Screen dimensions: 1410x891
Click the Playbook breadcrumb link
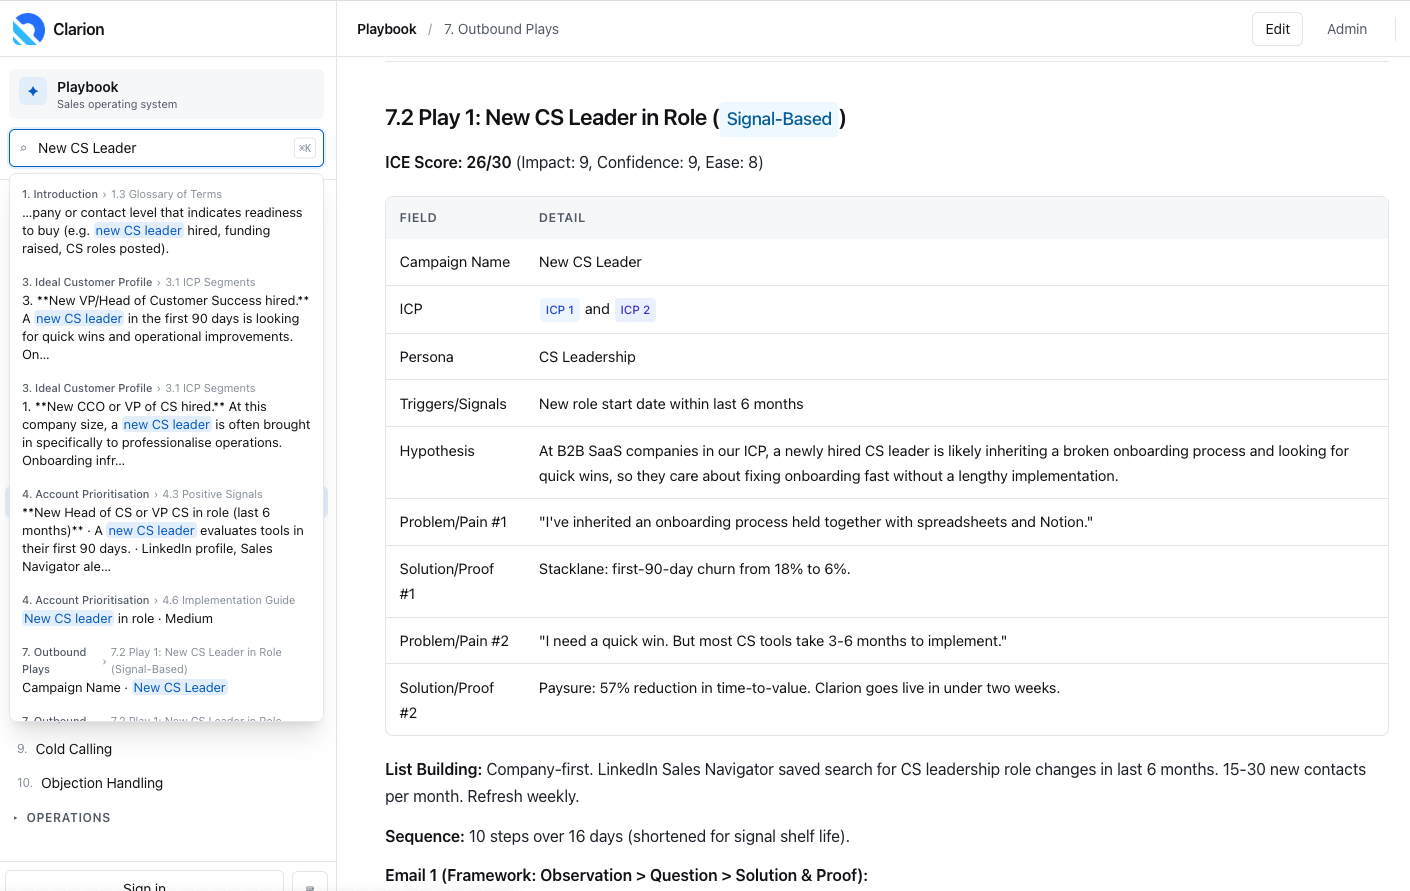point(387,29)
